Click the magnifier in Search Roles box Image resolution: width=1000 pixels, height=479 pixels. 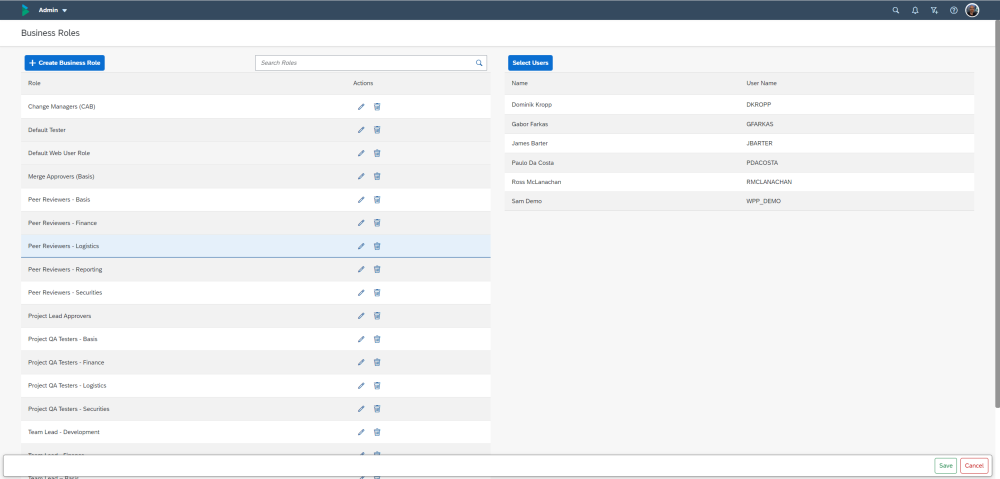(x=479, y=63)
